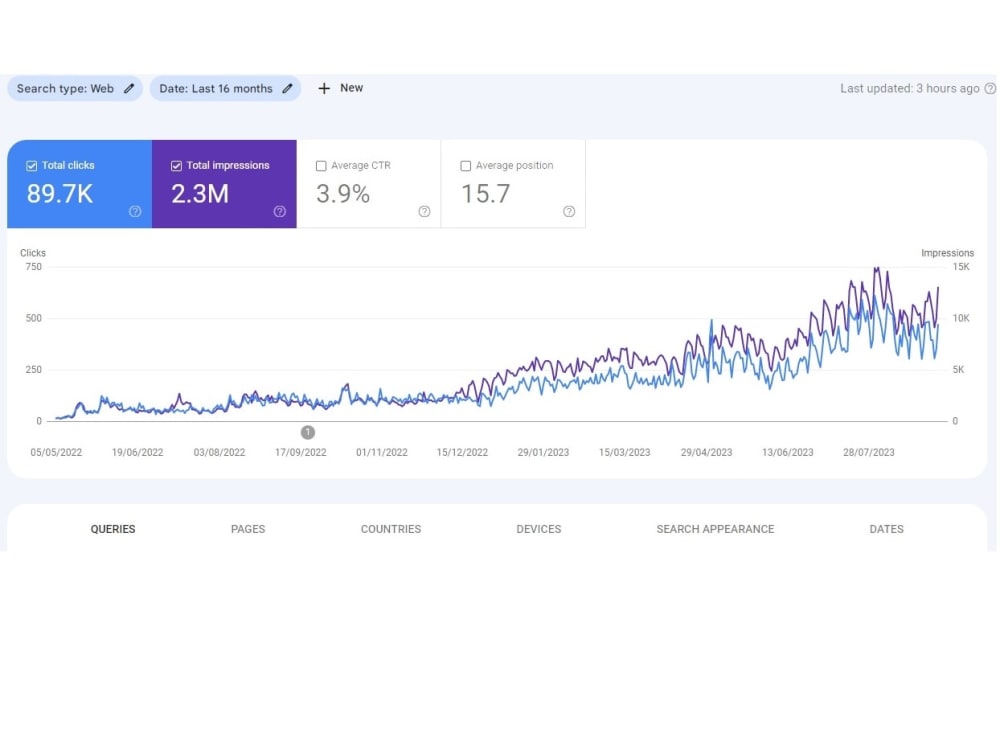Click the 29/04/2023 date axis label
This screenshot has height=750, width=1000.
coord(707,453)
